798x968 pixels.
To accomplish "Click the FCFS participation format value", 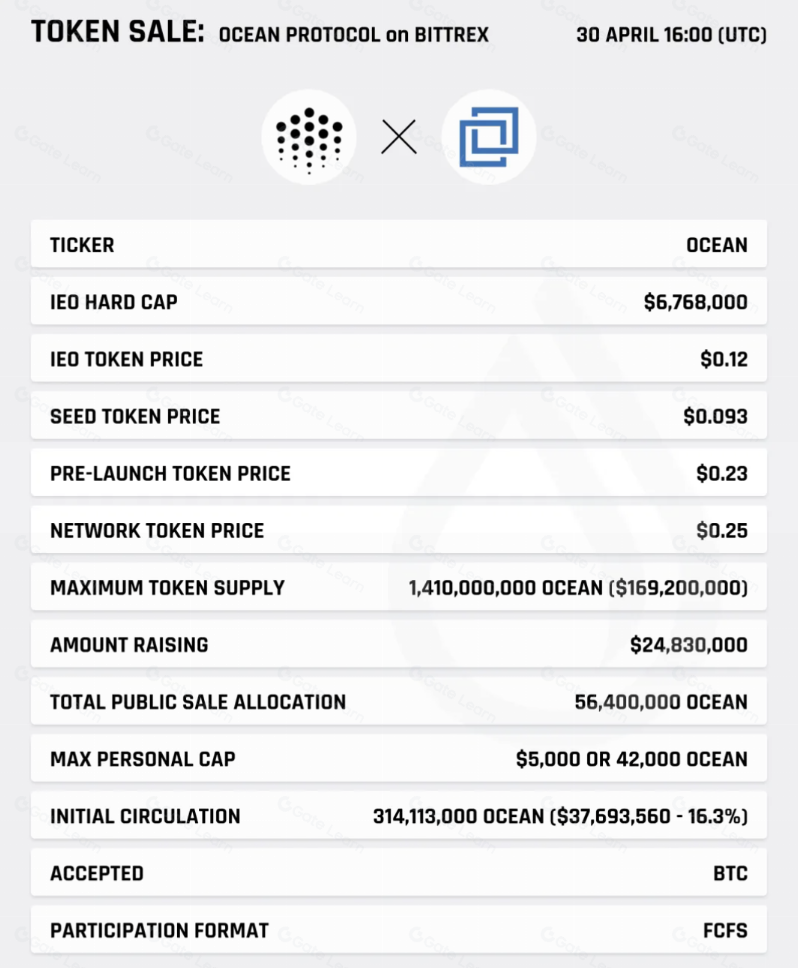I will [724, 930].
